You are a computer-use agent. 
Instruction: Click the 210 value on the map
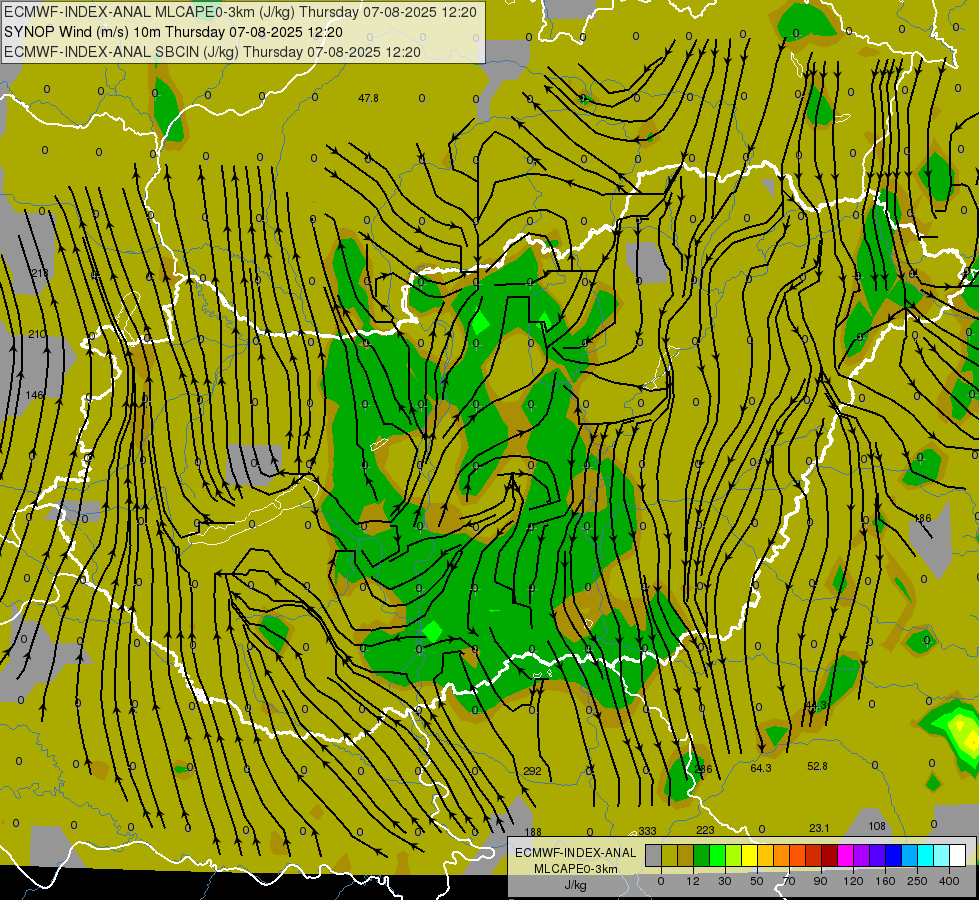(37, 334)
